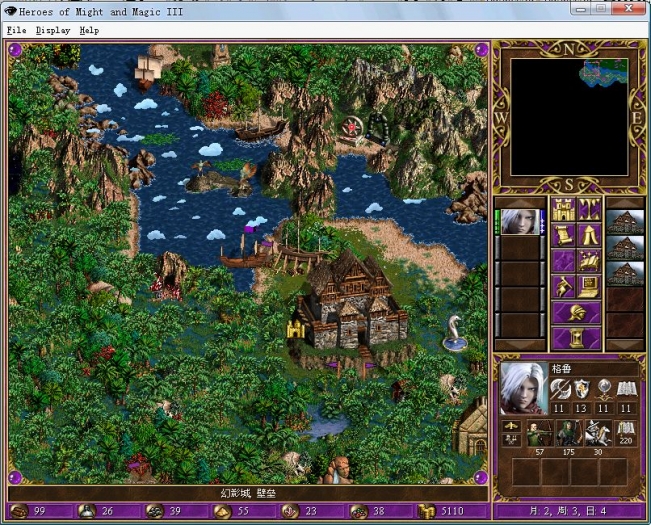Open the Kingdom Overview castle icon
The height and width of the screenshot is (525, 651).
563,210
